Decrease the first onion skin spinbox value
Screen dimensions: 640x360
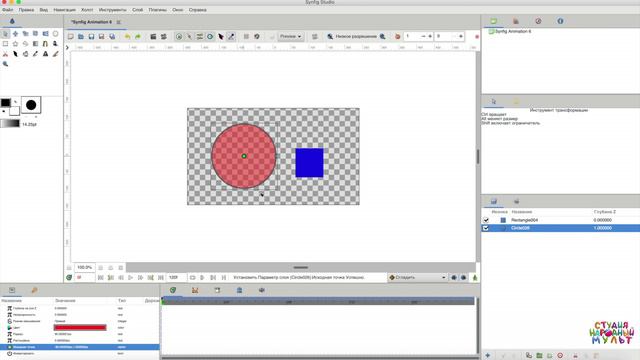click(423, 36)
